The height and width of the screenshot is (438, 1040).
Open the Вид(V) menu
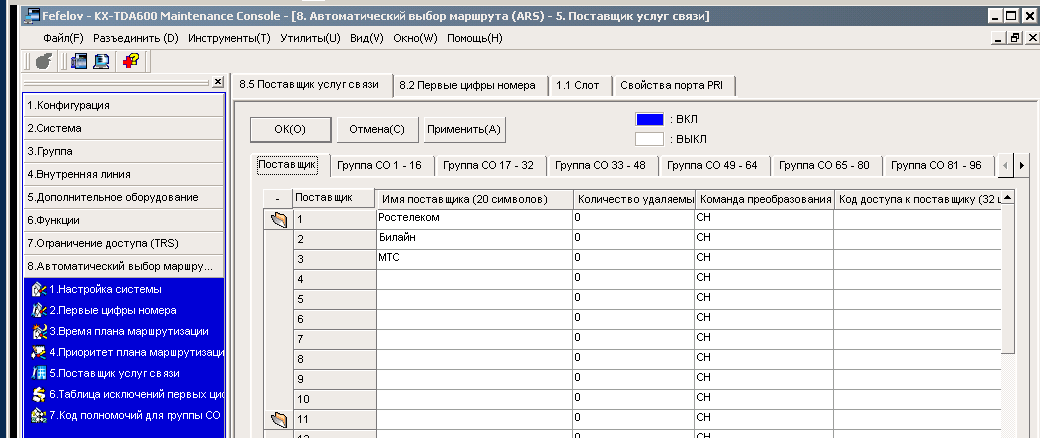[367, 38]
